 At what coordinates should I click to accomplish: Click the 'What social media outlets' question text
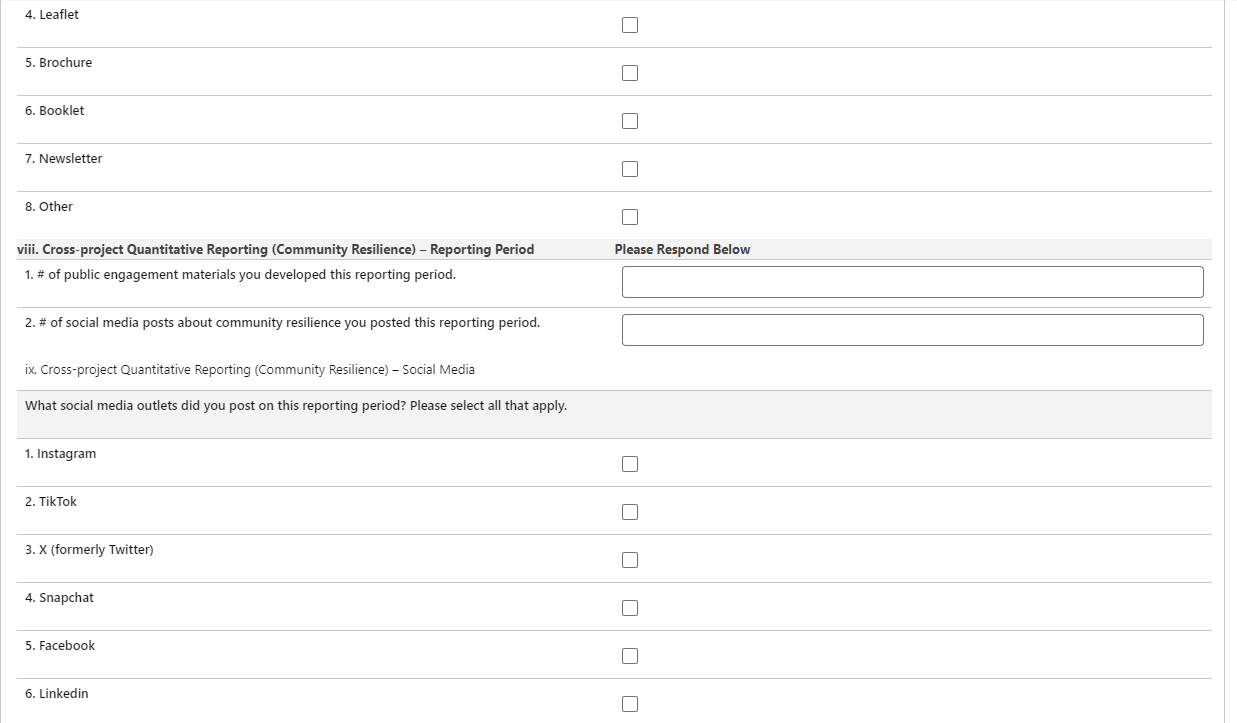(x=296, y=406)
